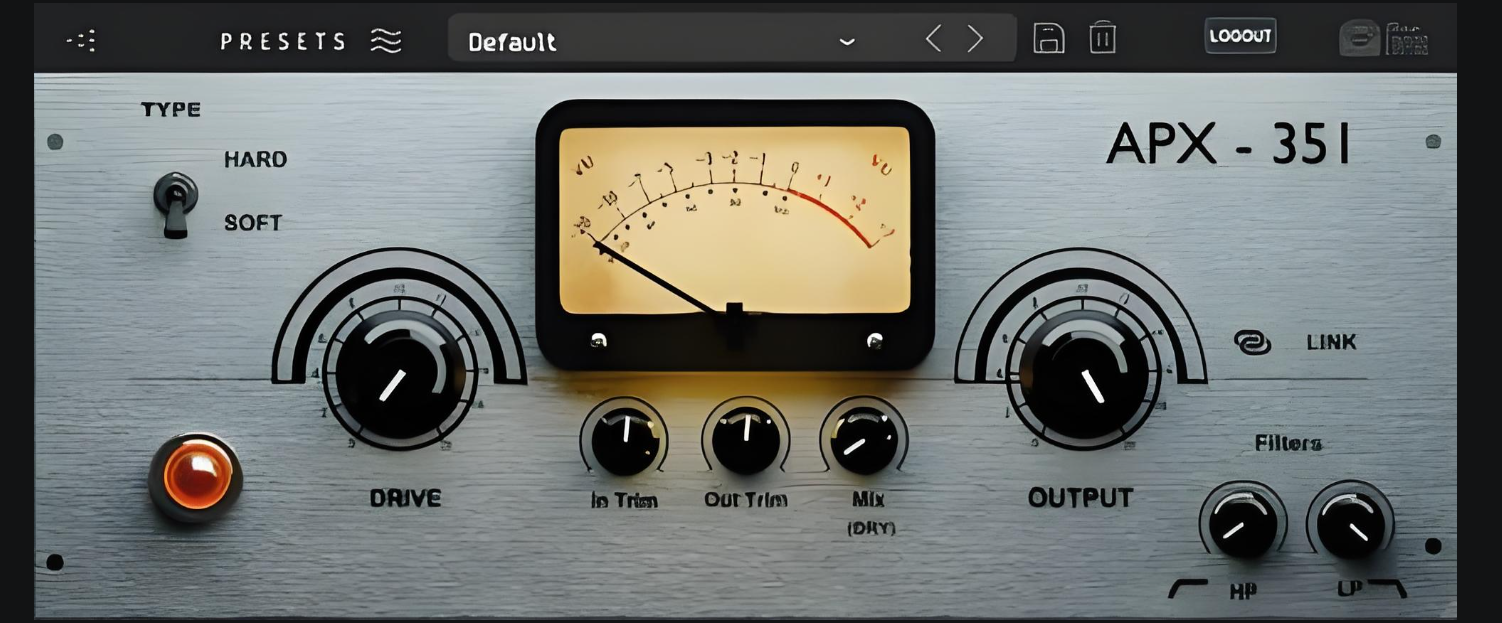Image resolution: width=1502 pixels, height=623 pixels.
Task: Enable LINK between drive and output
Action: [1330, 342]
